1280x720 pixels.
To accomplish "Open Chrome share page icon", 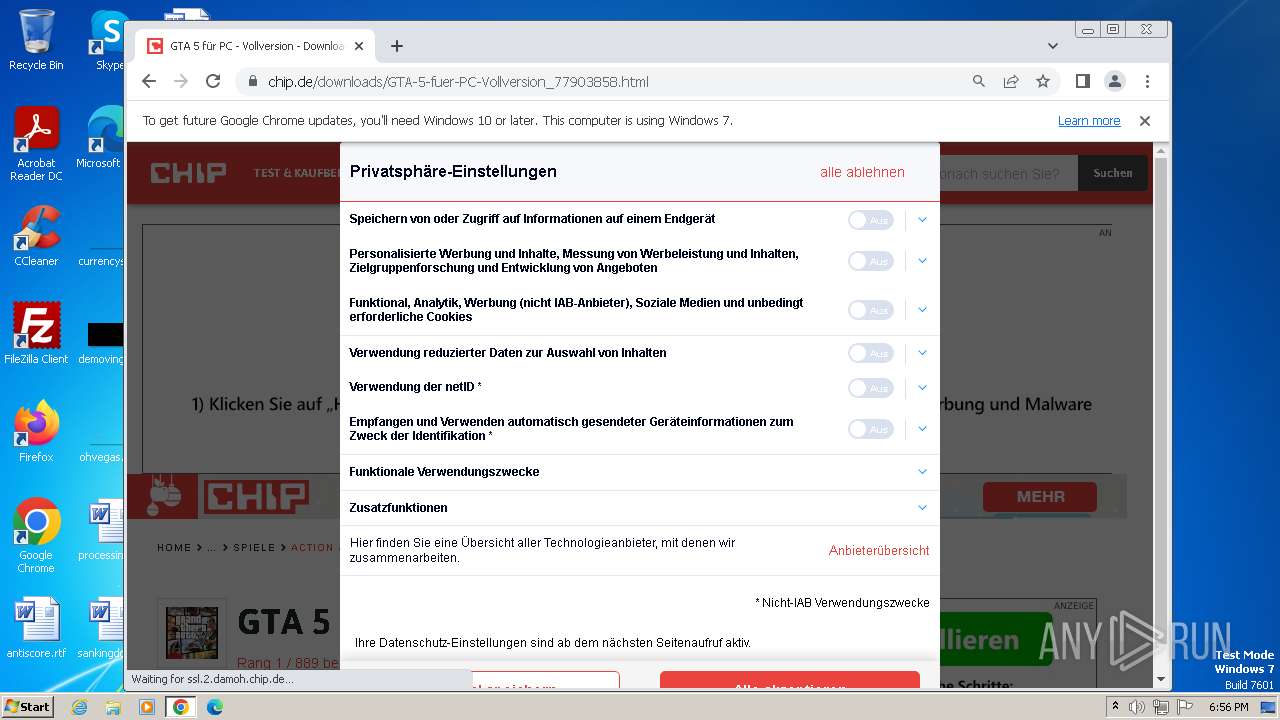I will (x=1011, y=82).
